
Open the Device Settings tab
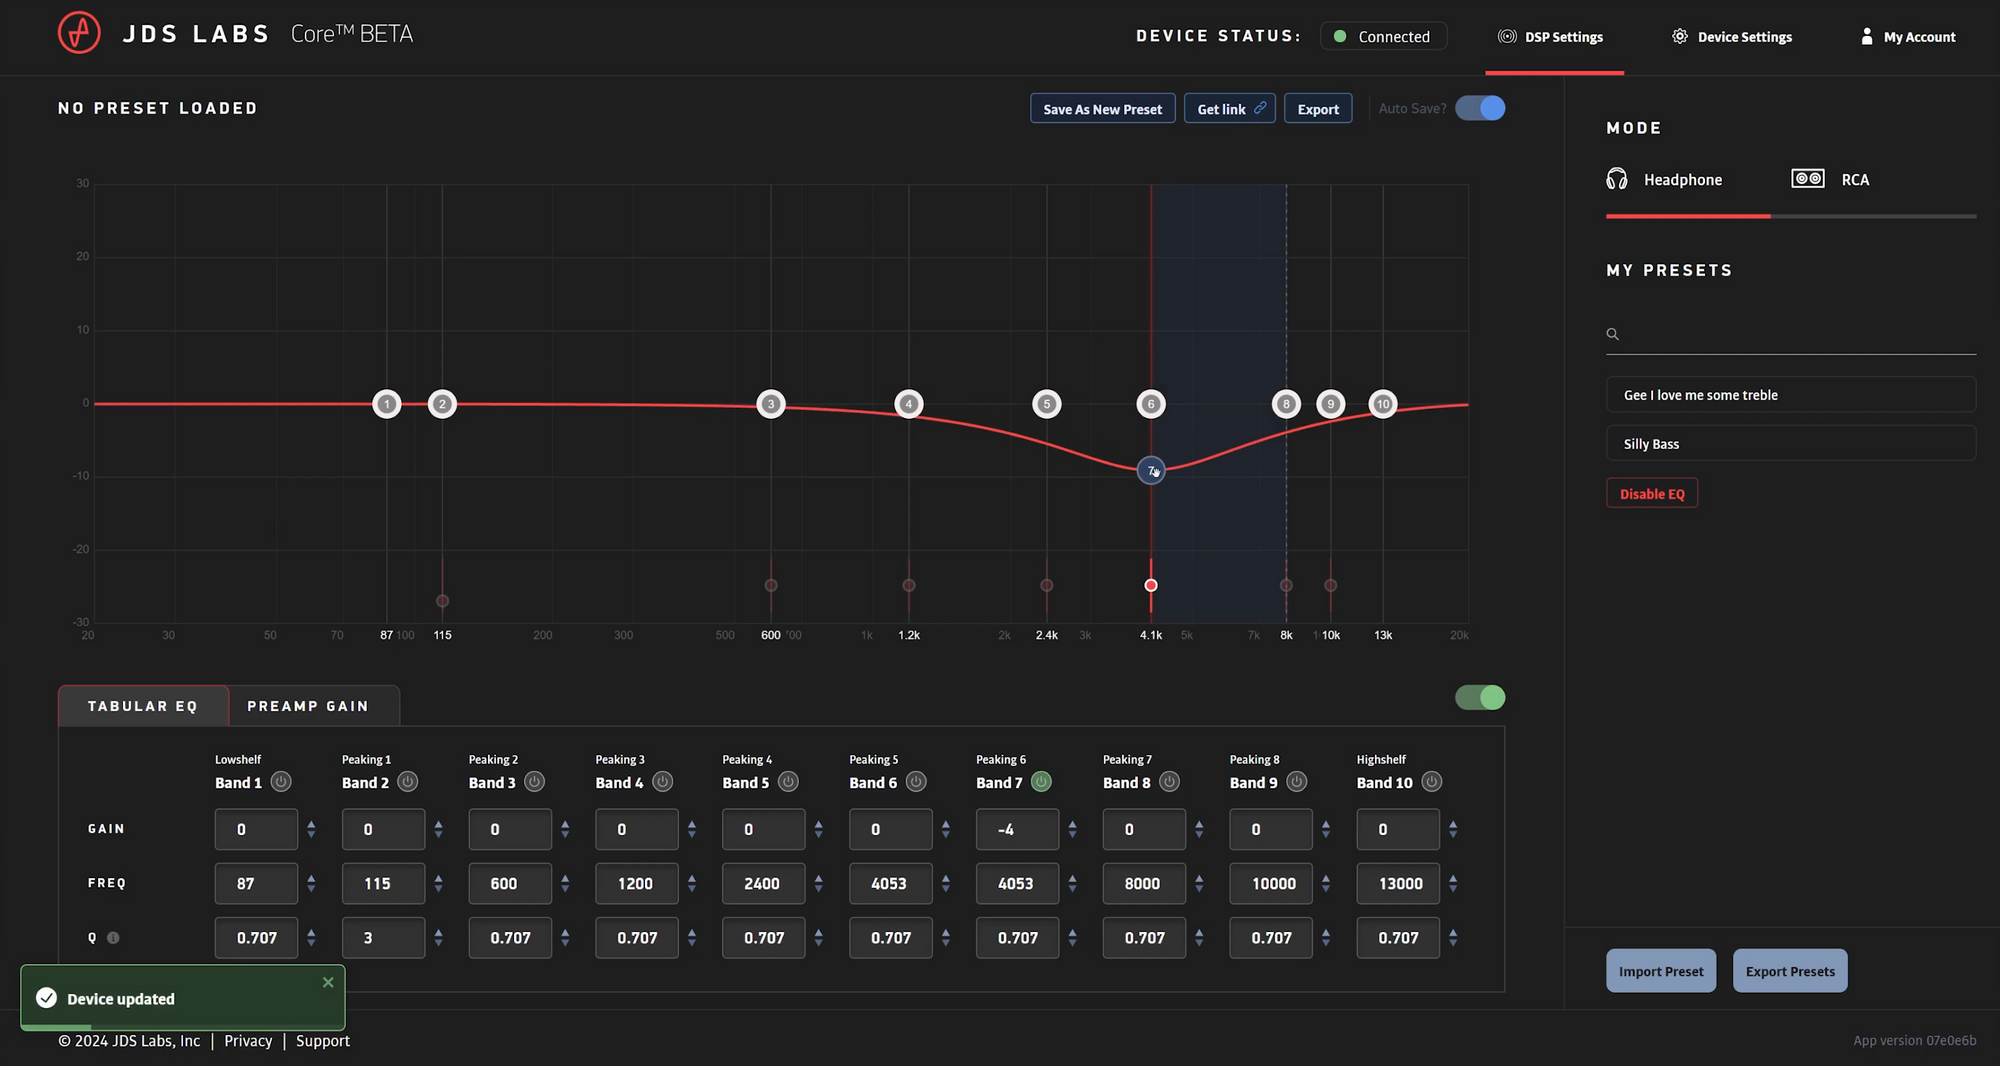point(1732,37)
